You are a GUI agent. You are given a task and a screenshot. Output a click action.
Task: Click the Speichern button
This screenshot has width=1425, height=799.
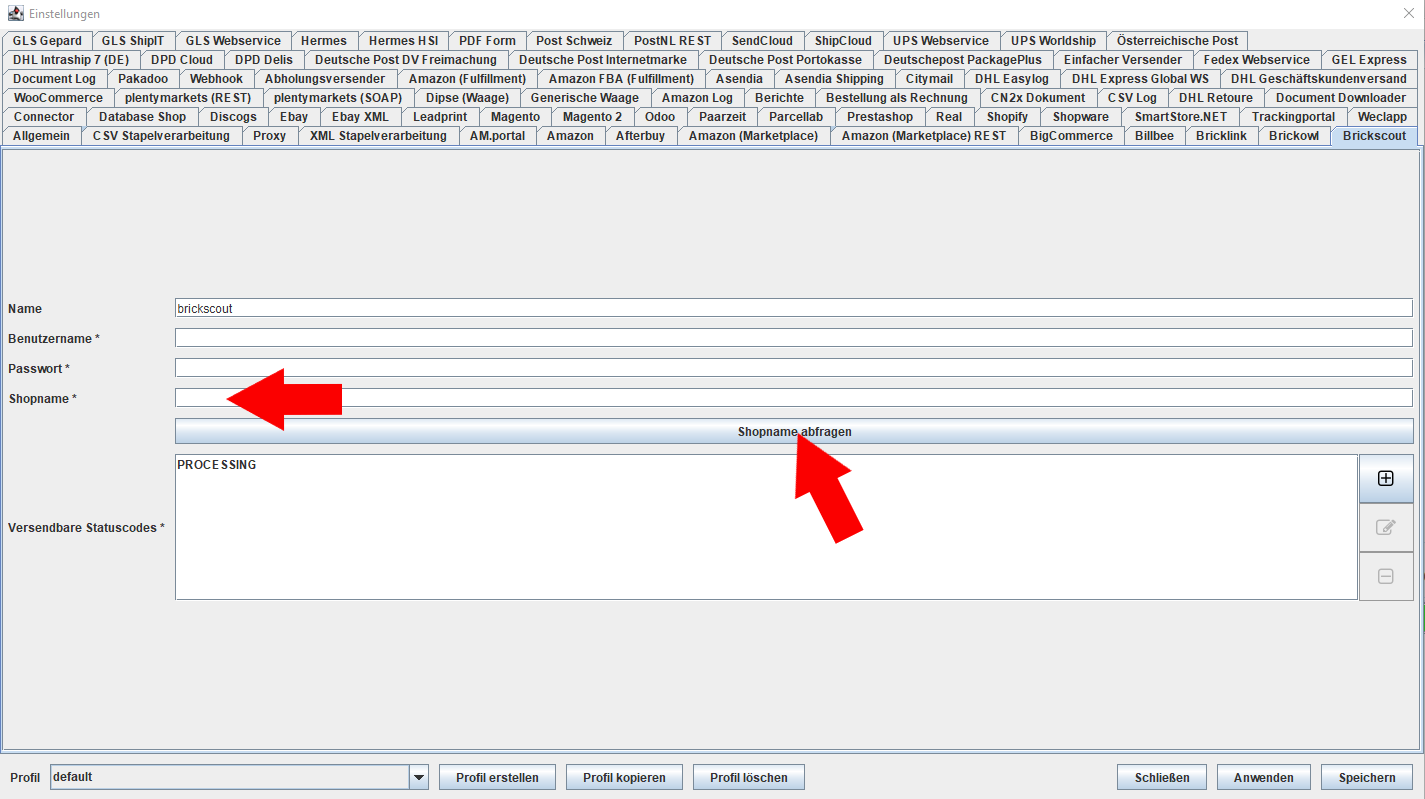pyautogui.click(x=1367, y=777)
